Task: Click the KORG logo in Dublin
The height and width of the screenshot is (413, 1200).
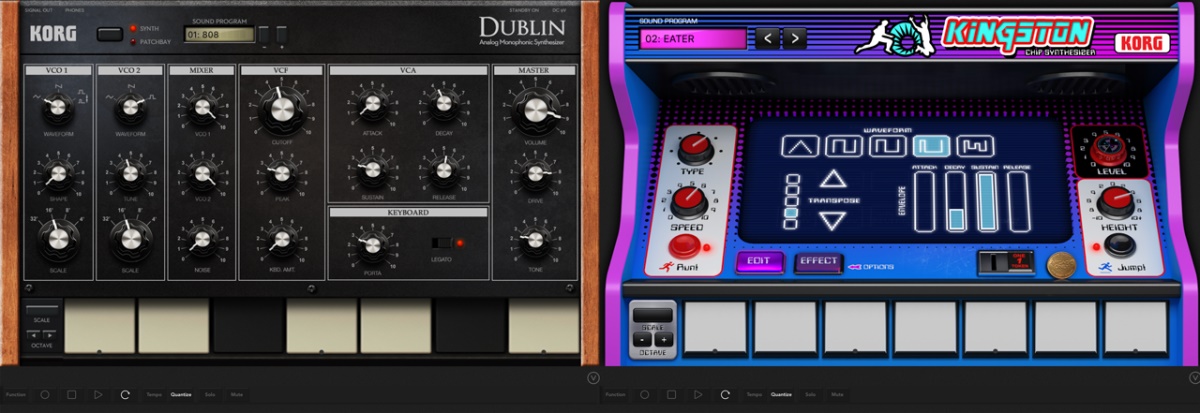Action: coord(52,33)
